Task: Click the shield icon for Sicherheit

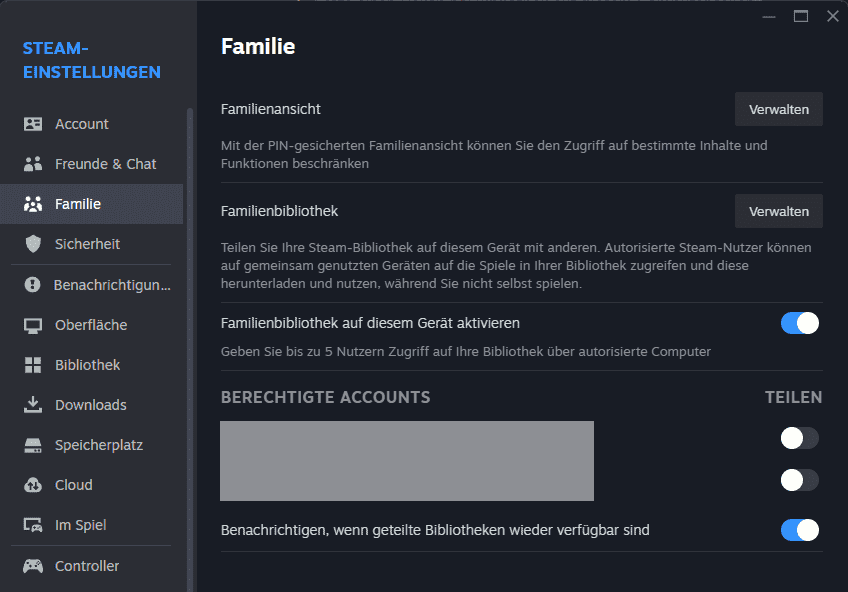Action: coord(35,243)
